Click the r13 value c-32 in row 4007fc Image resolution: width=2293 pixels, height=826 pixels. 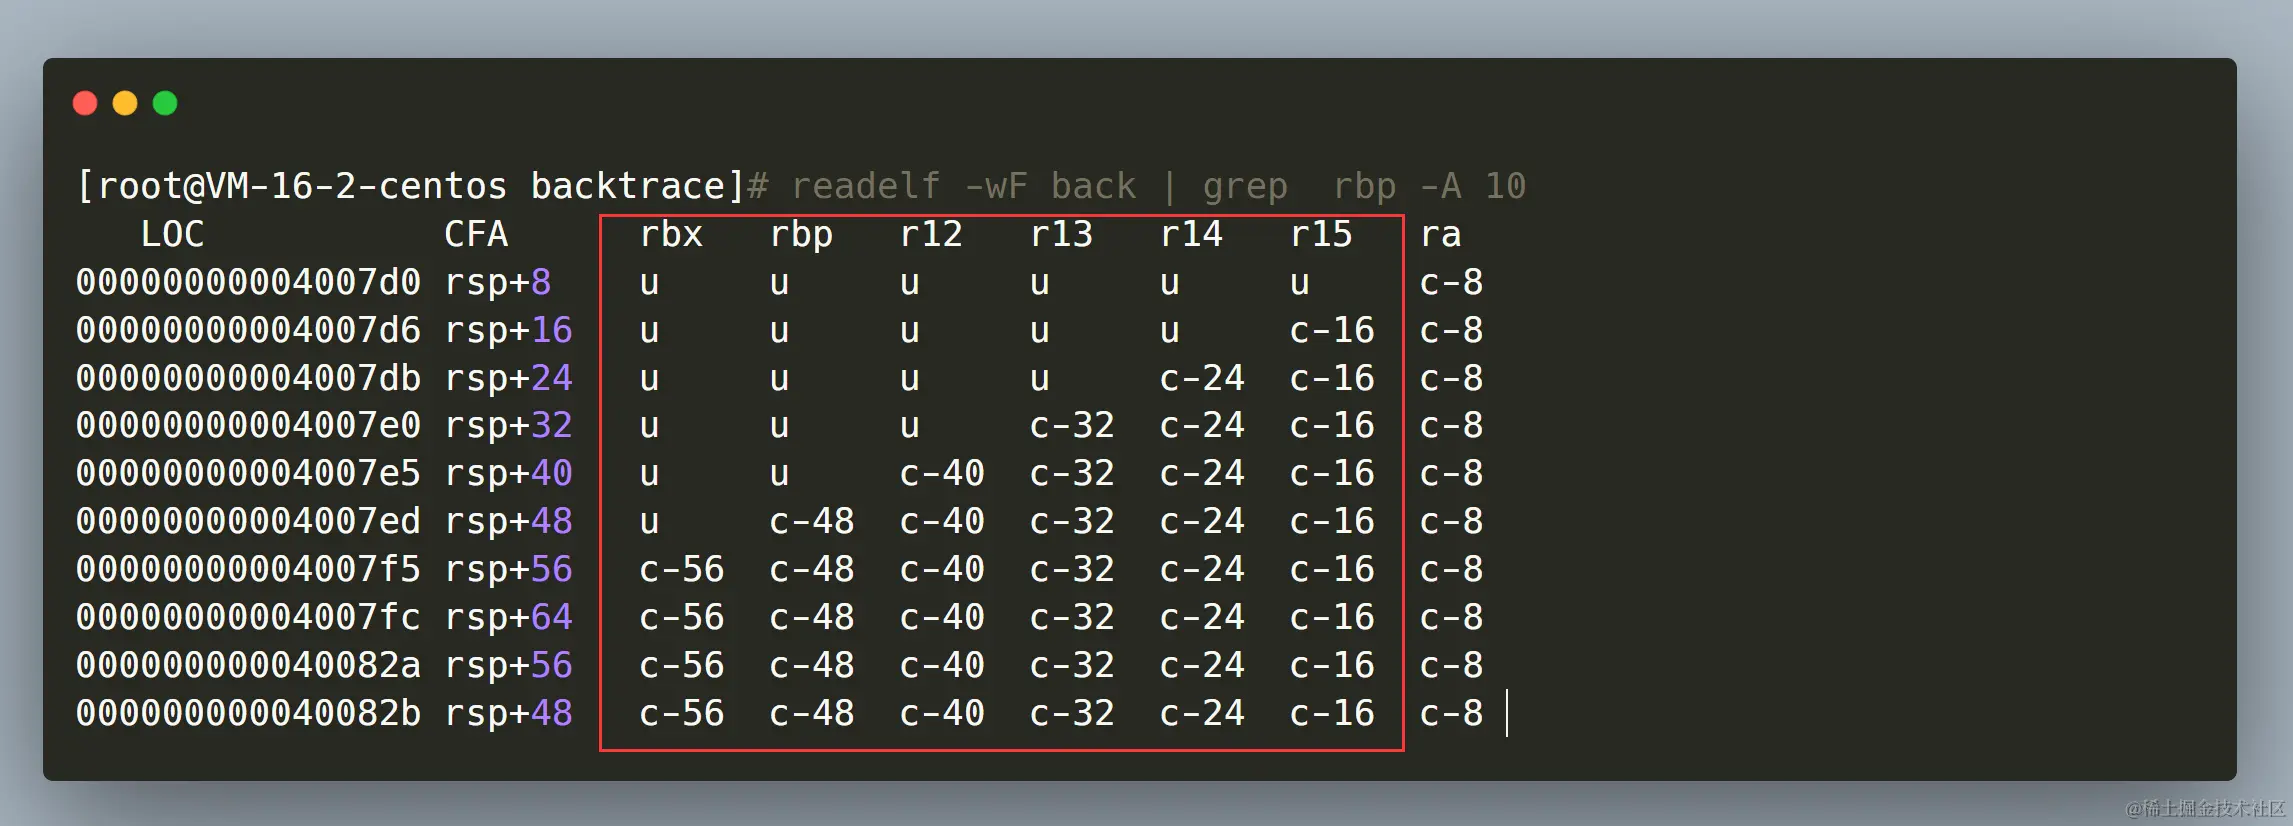point(1072,617)
